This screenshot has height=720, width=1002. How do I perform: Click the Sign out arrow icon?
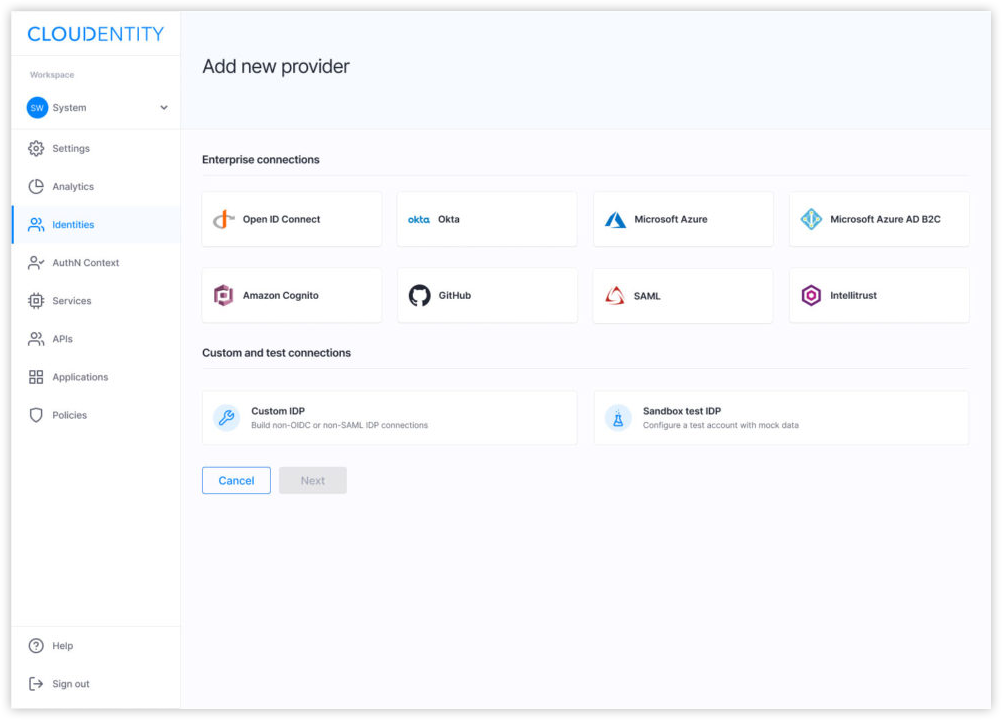36,684
